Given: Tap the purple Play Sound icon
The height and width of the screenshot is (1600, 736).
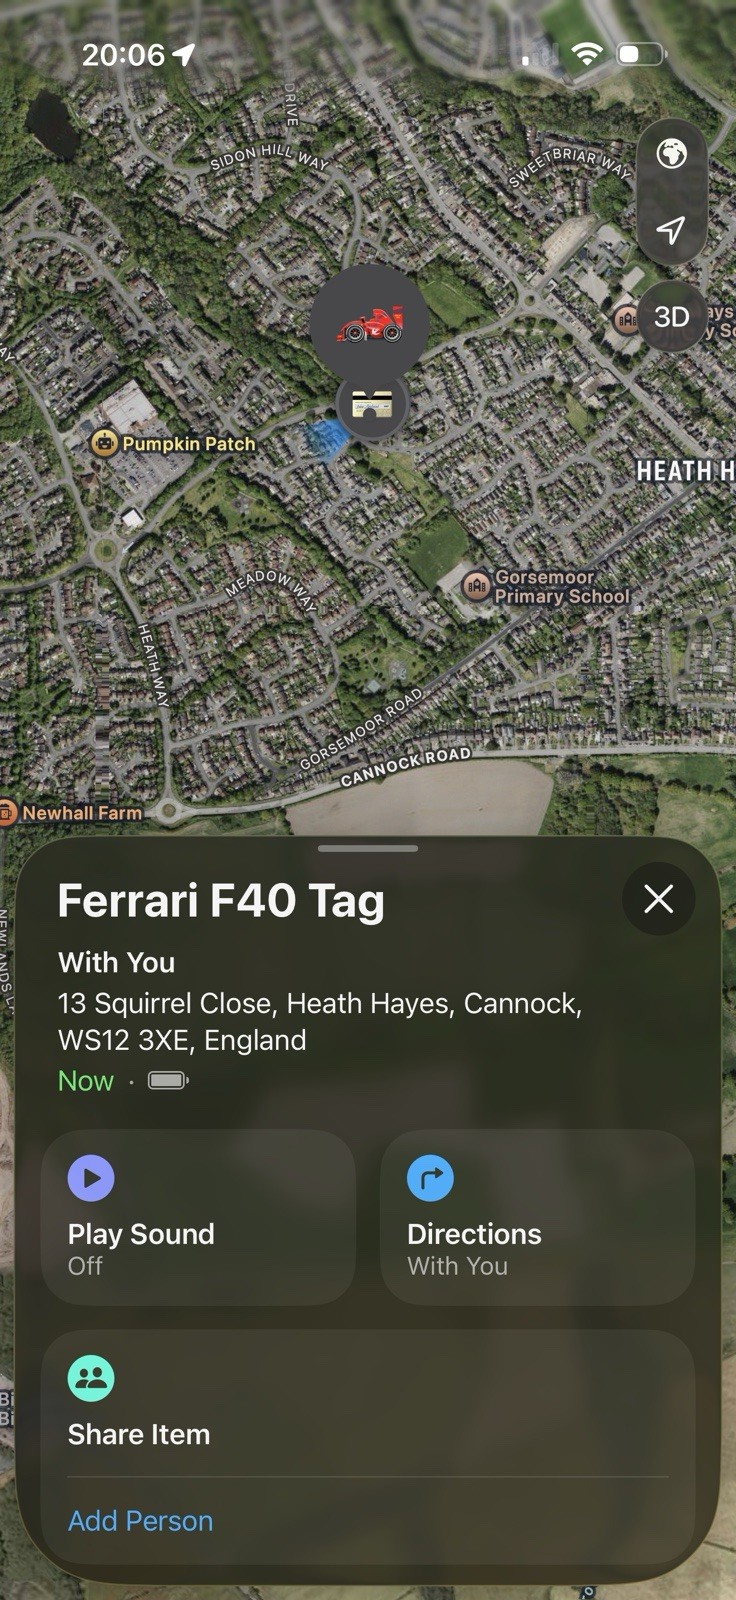Looking at the screenshot, I should [91, 1178].
